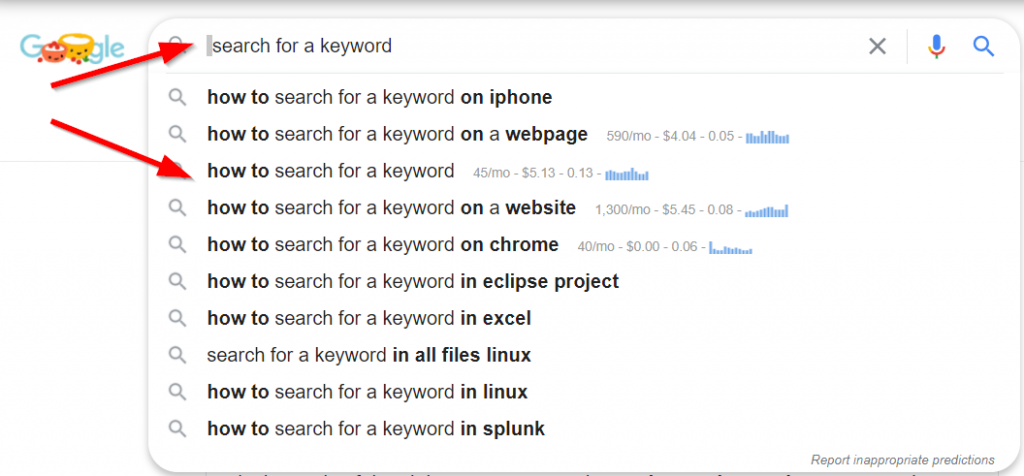1024x476 pixels.
Task: Select suggestion ending "in splunk"
Action: tap(375, 429)
